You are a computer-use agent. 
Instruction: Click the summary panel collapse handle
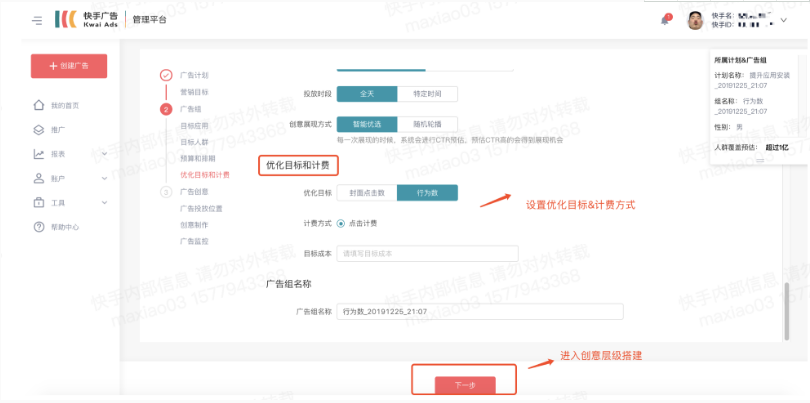coord(760,161)
